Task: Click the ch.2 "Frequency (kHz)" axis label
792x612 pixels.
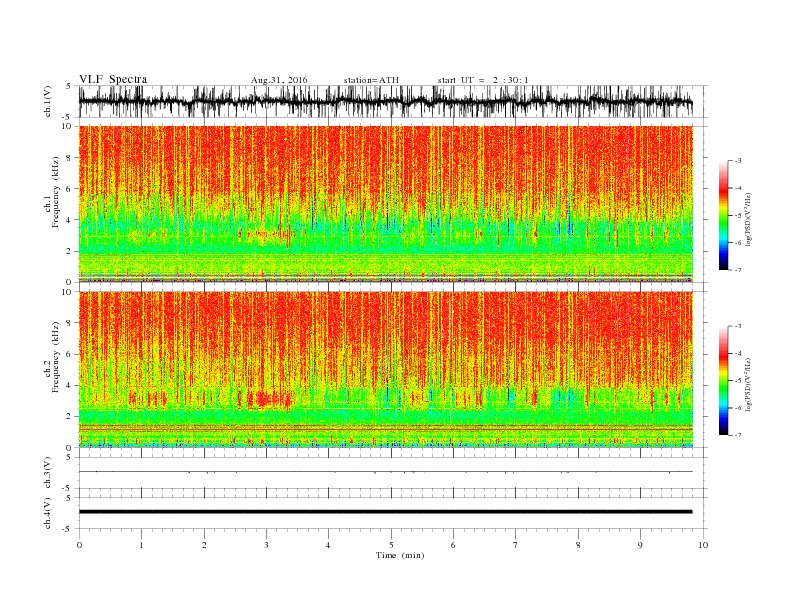Action: tap(55, 356)
